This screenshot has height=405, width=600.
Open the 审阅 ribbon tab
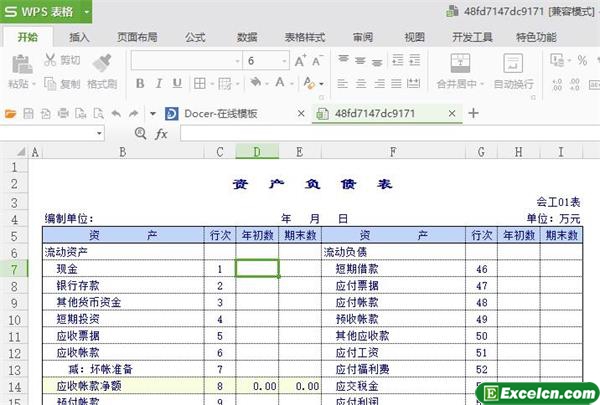coord(363,37)
